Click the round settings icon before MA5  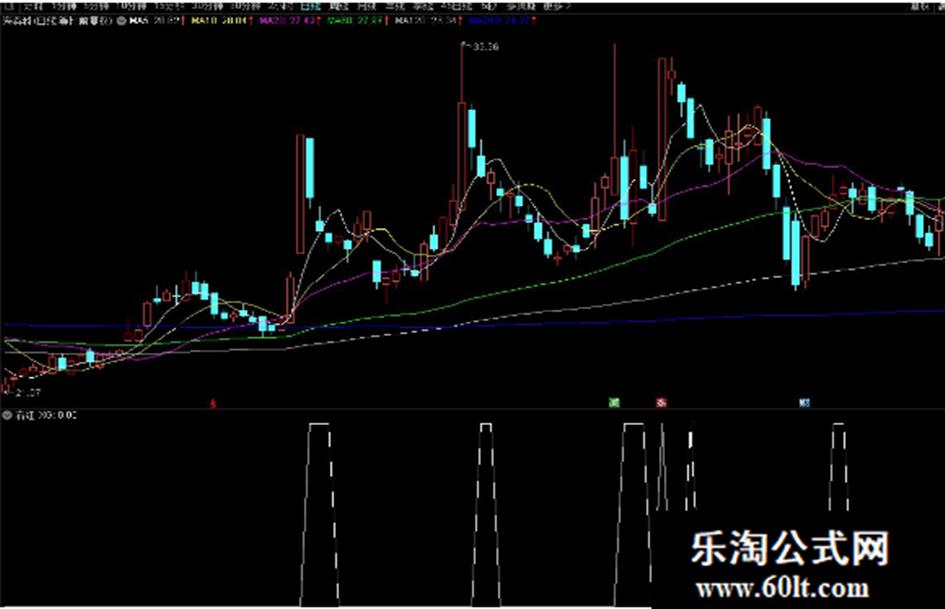[x=121, y=21]
